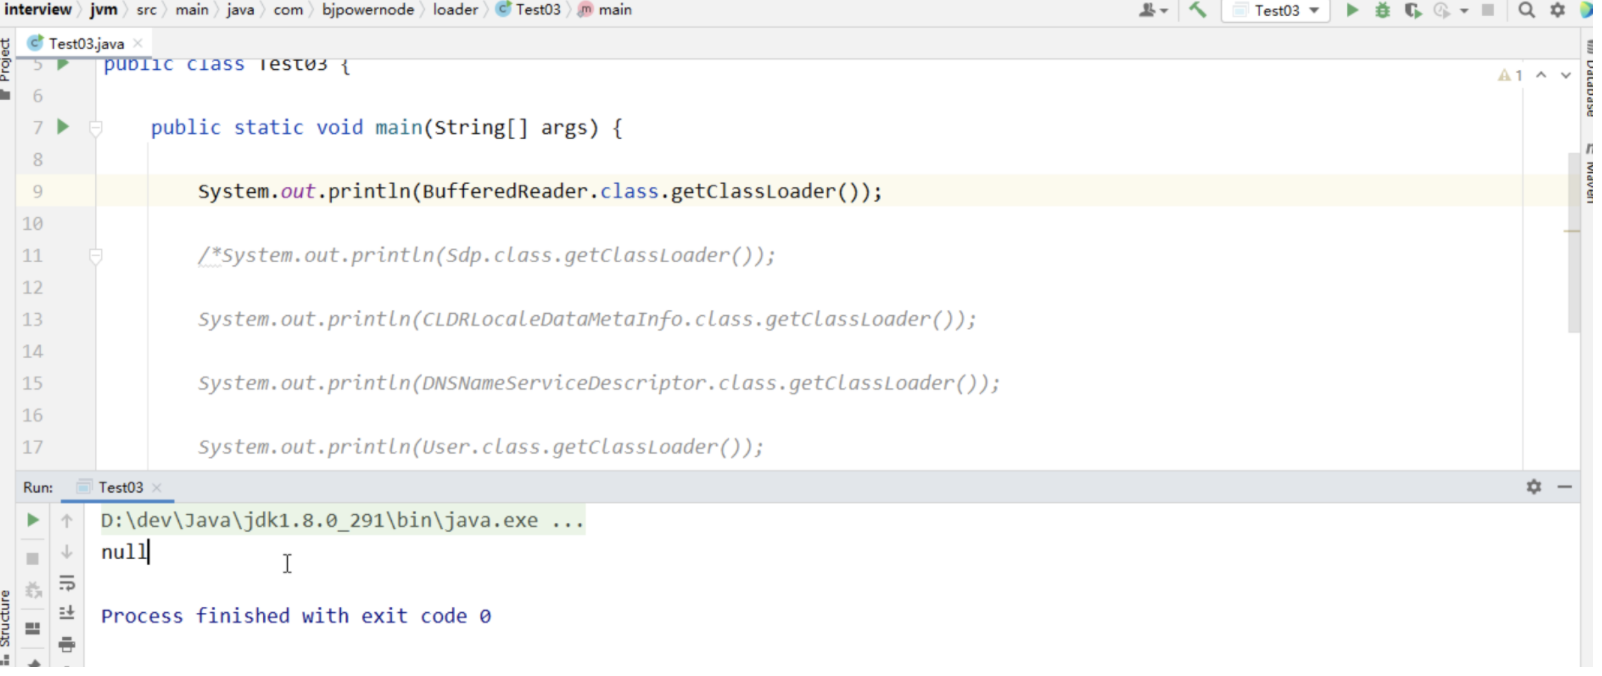The width and height of the screenshot is (1602, 676).
Task: Run Test03 with coverage
Action: 1412,10
